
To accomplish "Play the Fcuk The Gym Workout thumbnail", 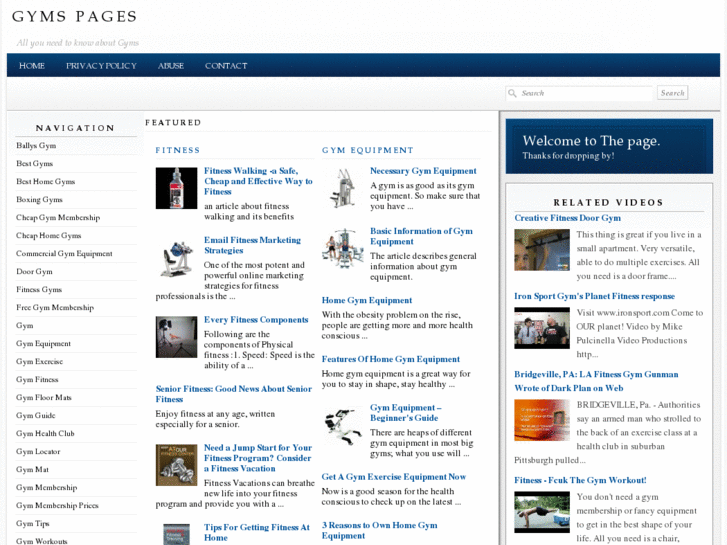I will pos(542,512).
